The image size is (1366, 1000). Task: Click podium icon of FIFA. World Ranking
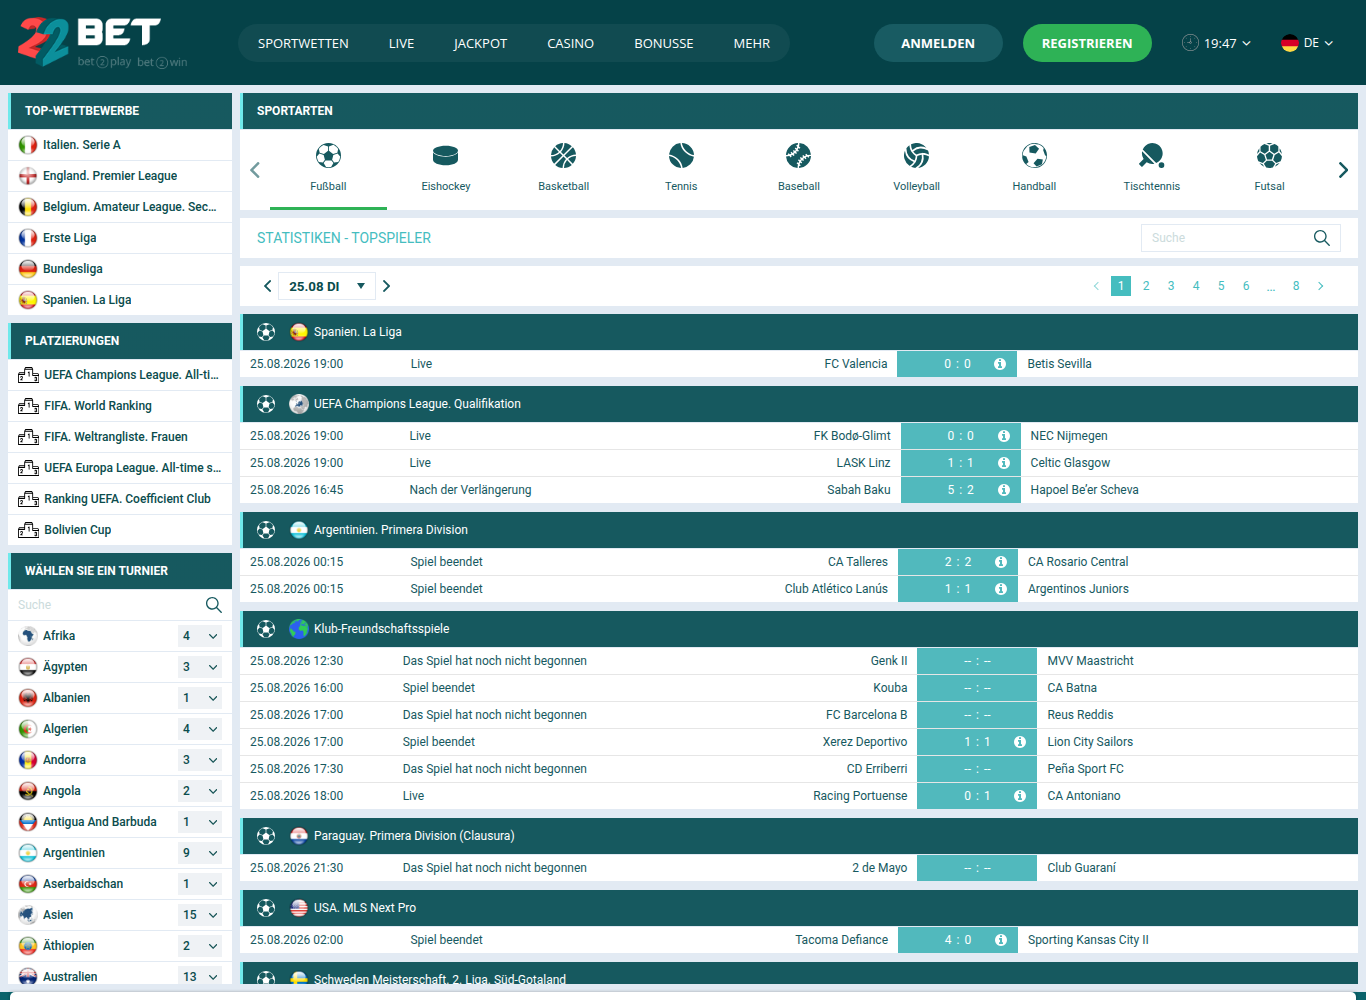coord(28,406)
